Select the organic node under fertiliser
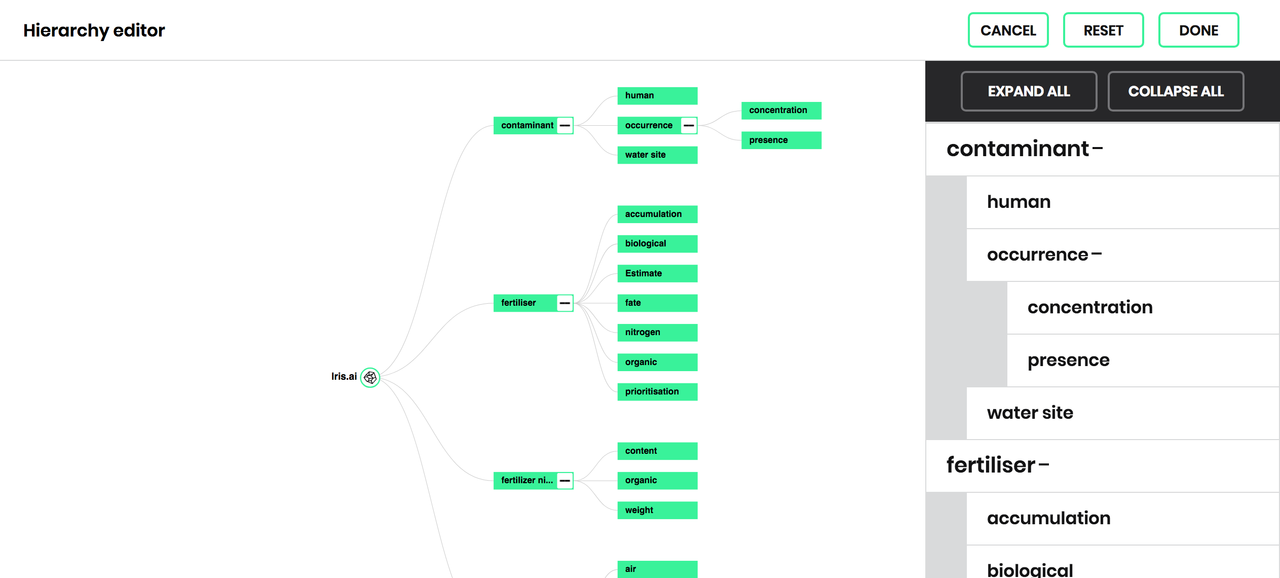The image size is (1280, 578). click(657, 362)
